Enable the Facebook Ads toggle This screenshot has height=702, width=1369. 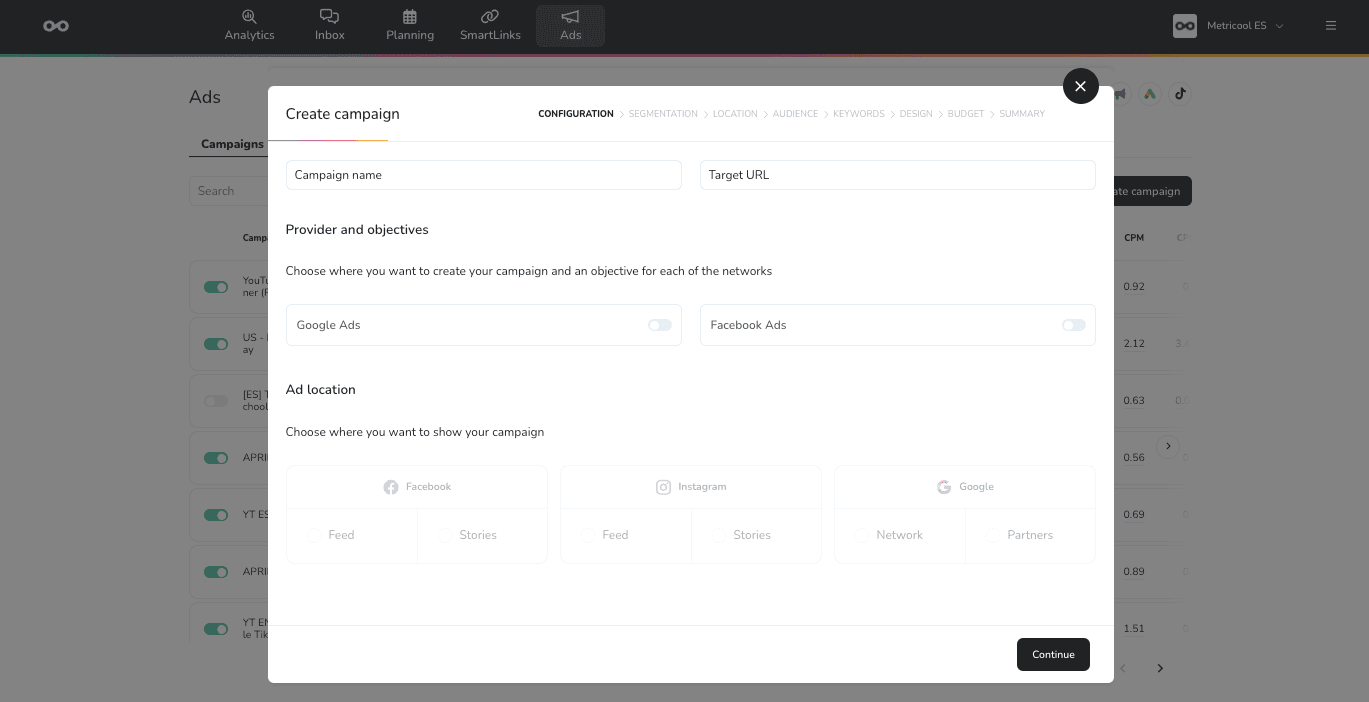(x=1073, y=325)
